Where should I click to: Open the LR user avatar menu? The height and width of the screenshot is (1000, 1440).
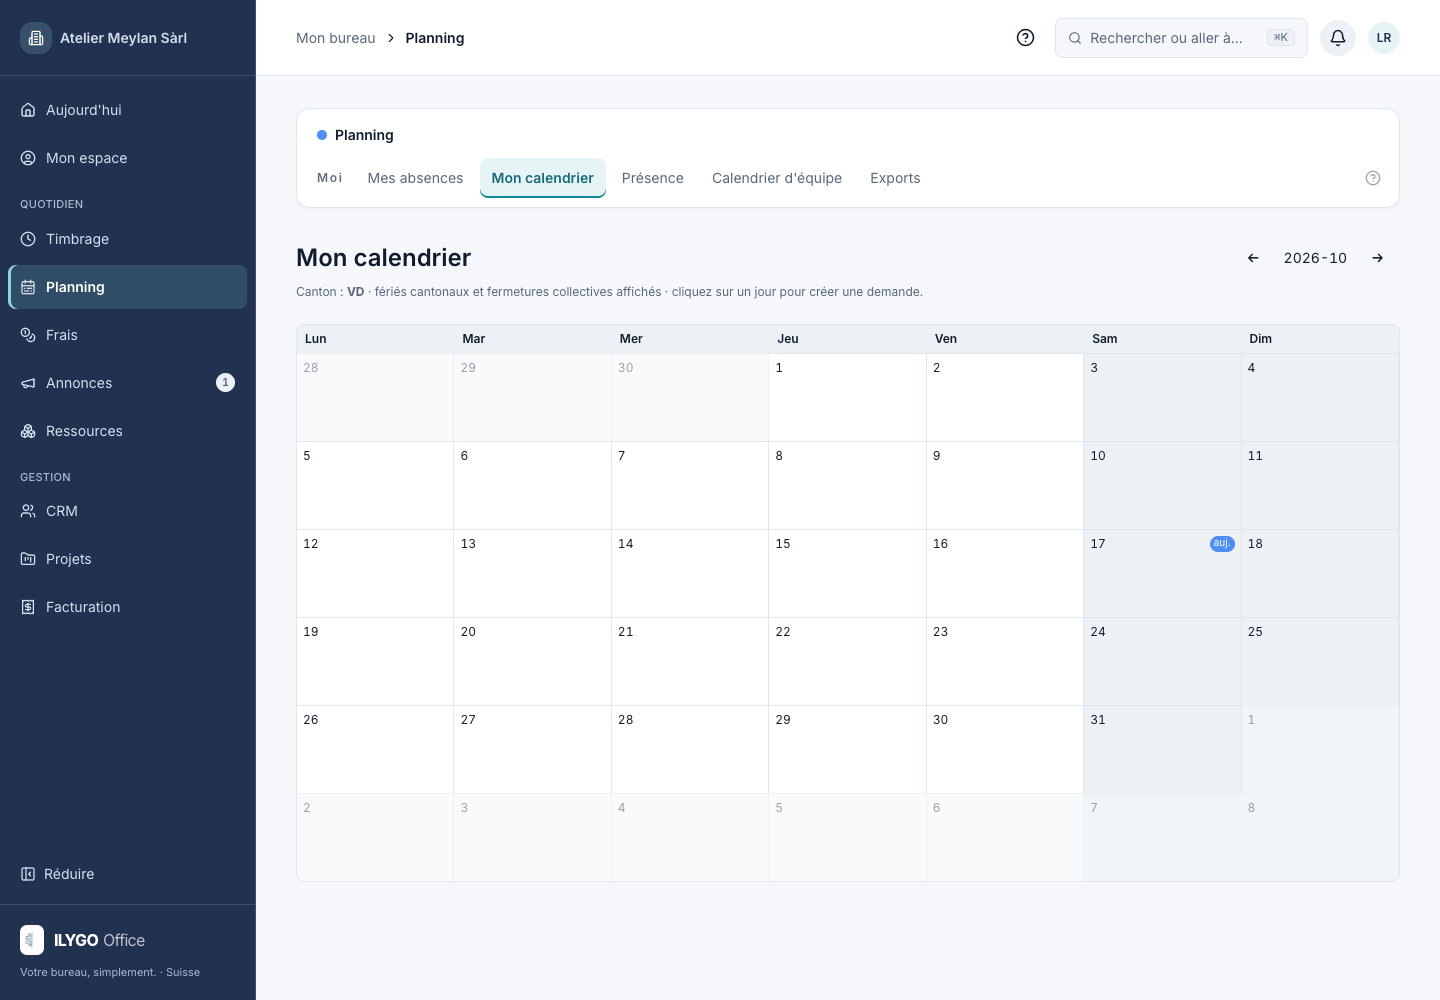tap(1384, 38)
